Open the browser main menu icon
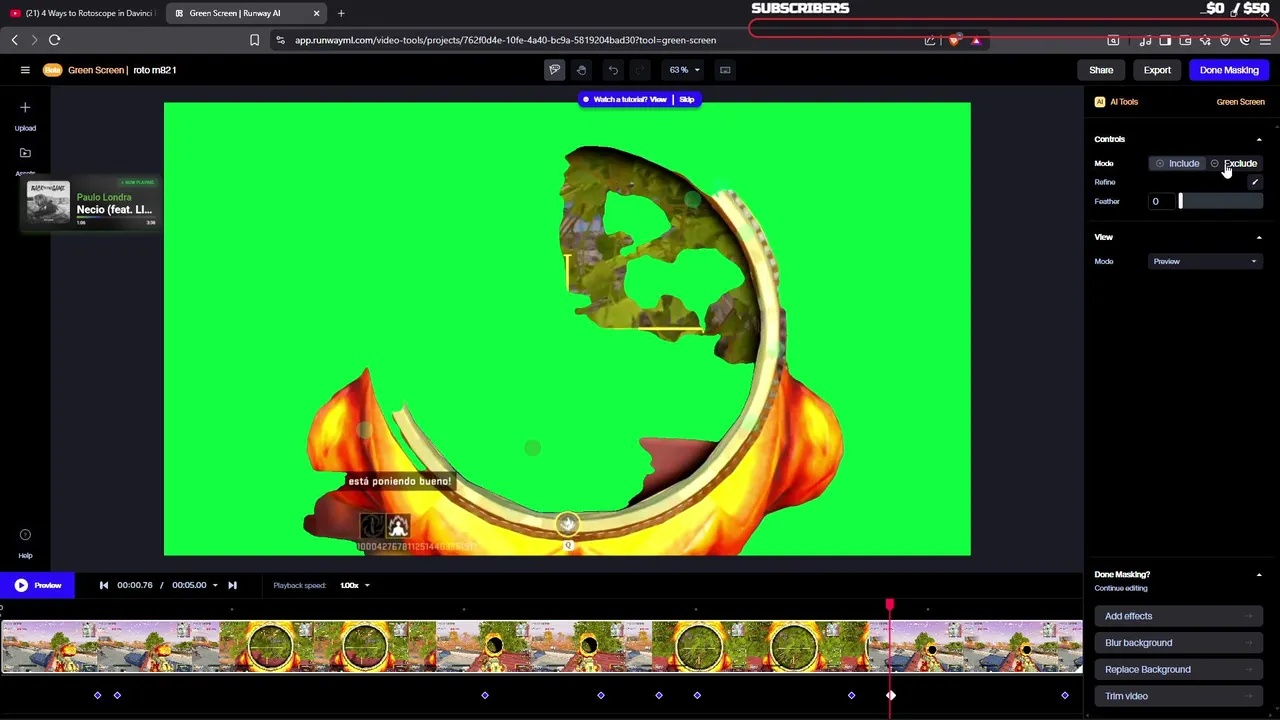Screen dimensions: 1280x720 [1265, 40]
